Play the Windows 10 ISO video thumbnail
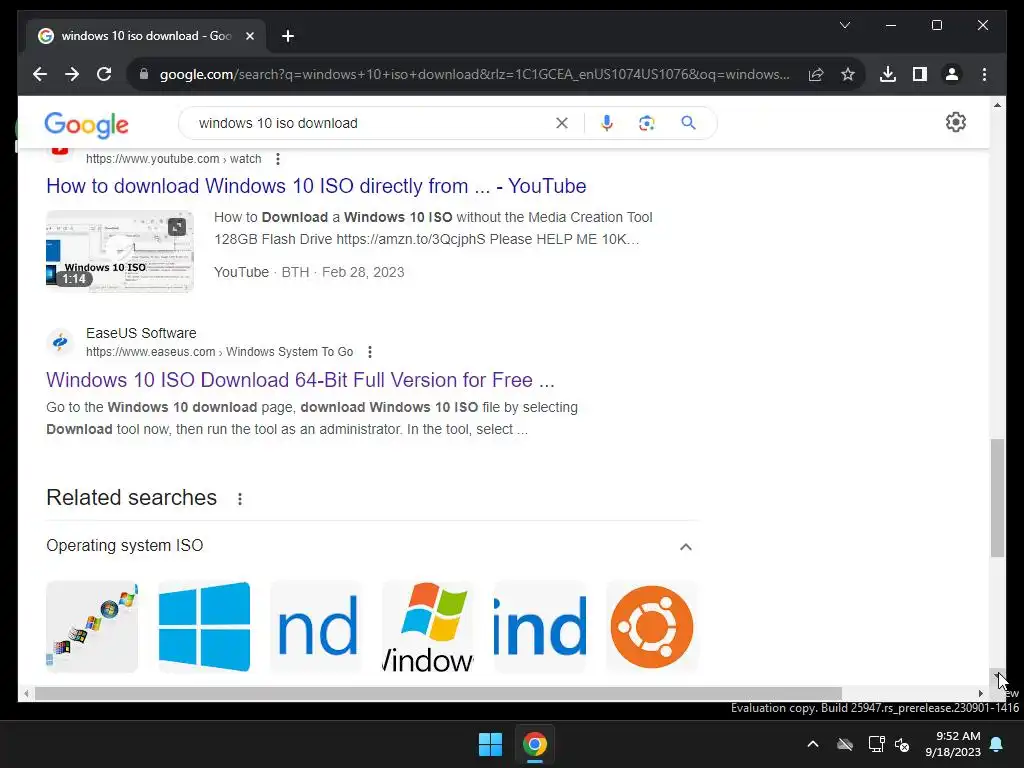Screen dimensions: 1024x768 (120, 251)
